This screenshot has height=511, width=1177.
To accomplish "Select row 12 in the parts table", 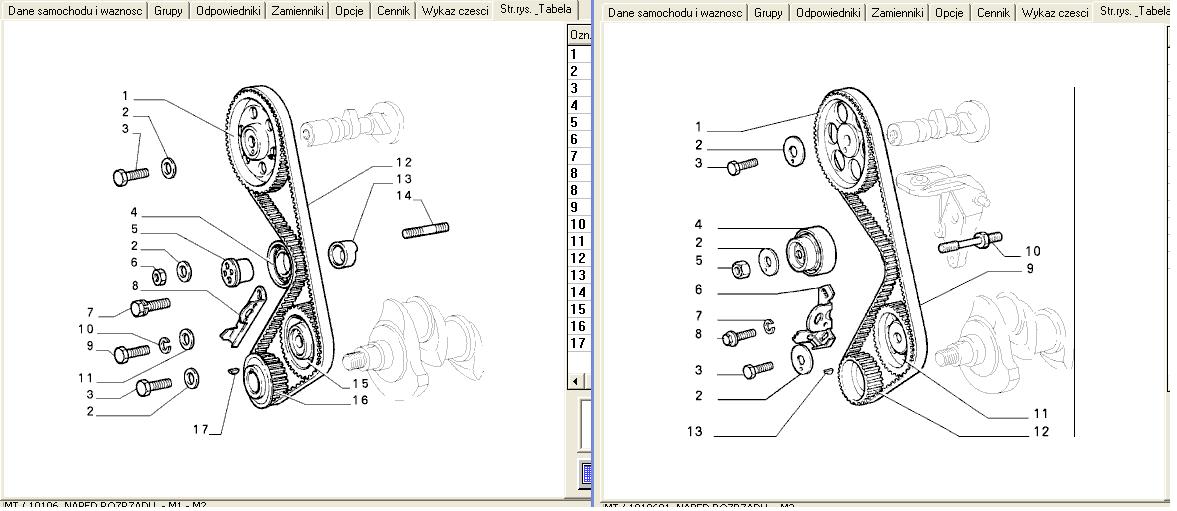I will click(576, 258).
